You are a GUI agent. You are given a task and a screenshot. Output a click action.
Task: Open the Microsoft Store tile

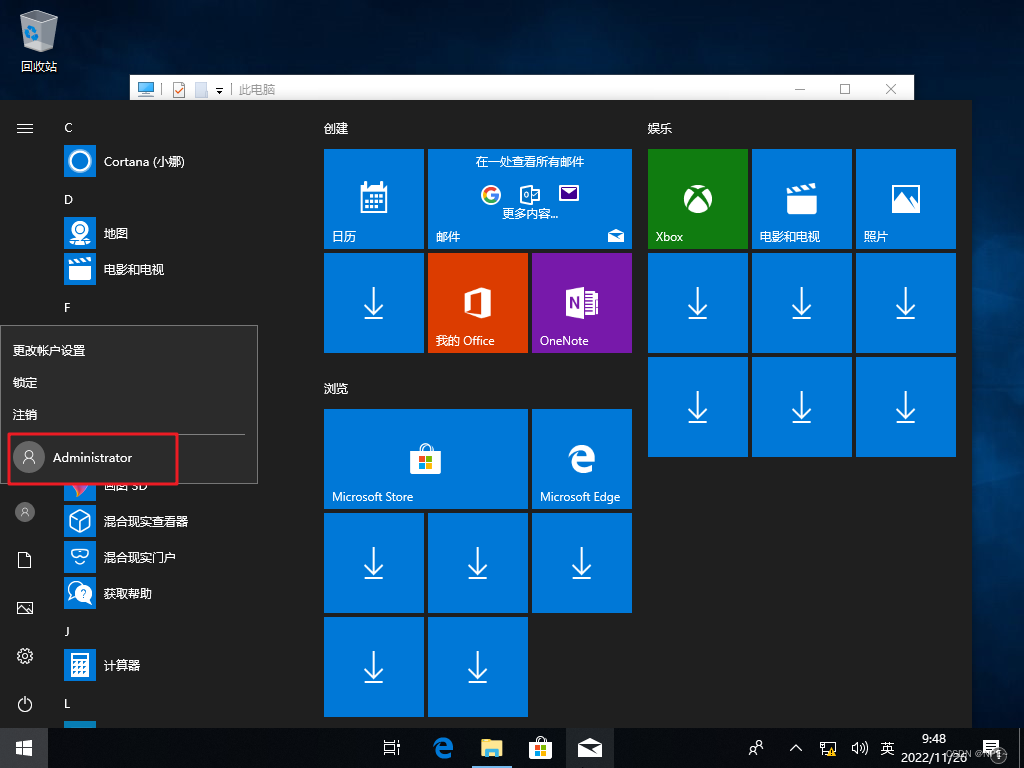[x=426, y=459]
